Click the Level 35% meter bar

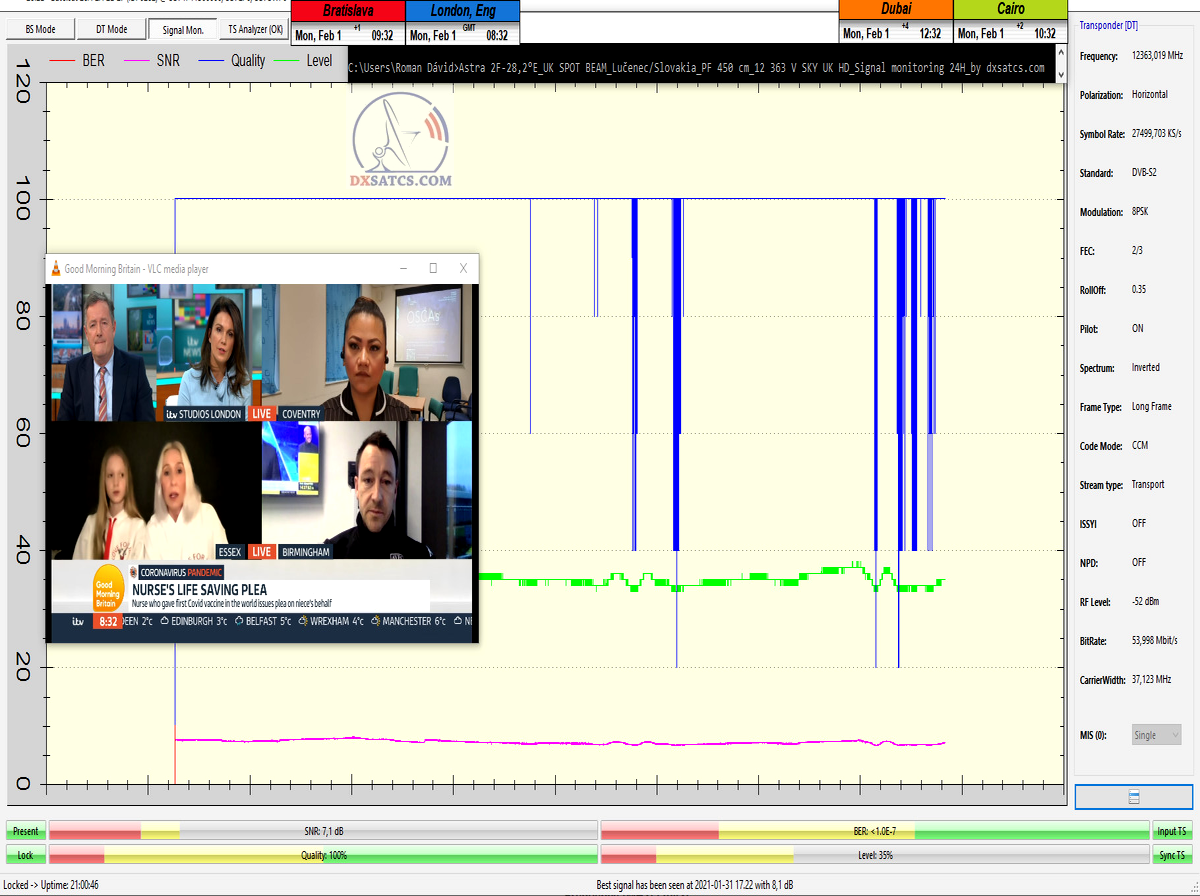click(874, 855)
